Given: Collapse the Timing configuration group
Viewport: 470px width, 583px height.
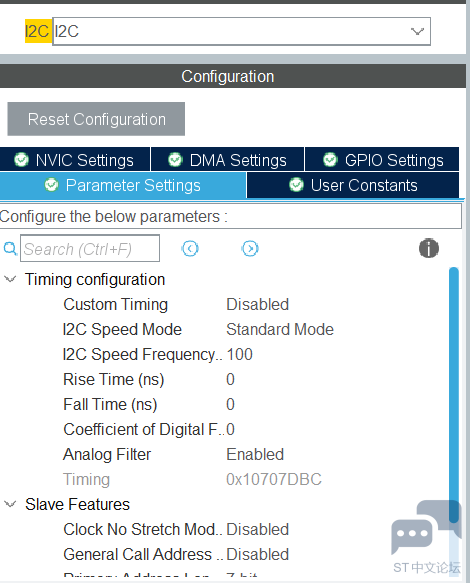Looking at the screenshot, I should [x=10, y=279].
